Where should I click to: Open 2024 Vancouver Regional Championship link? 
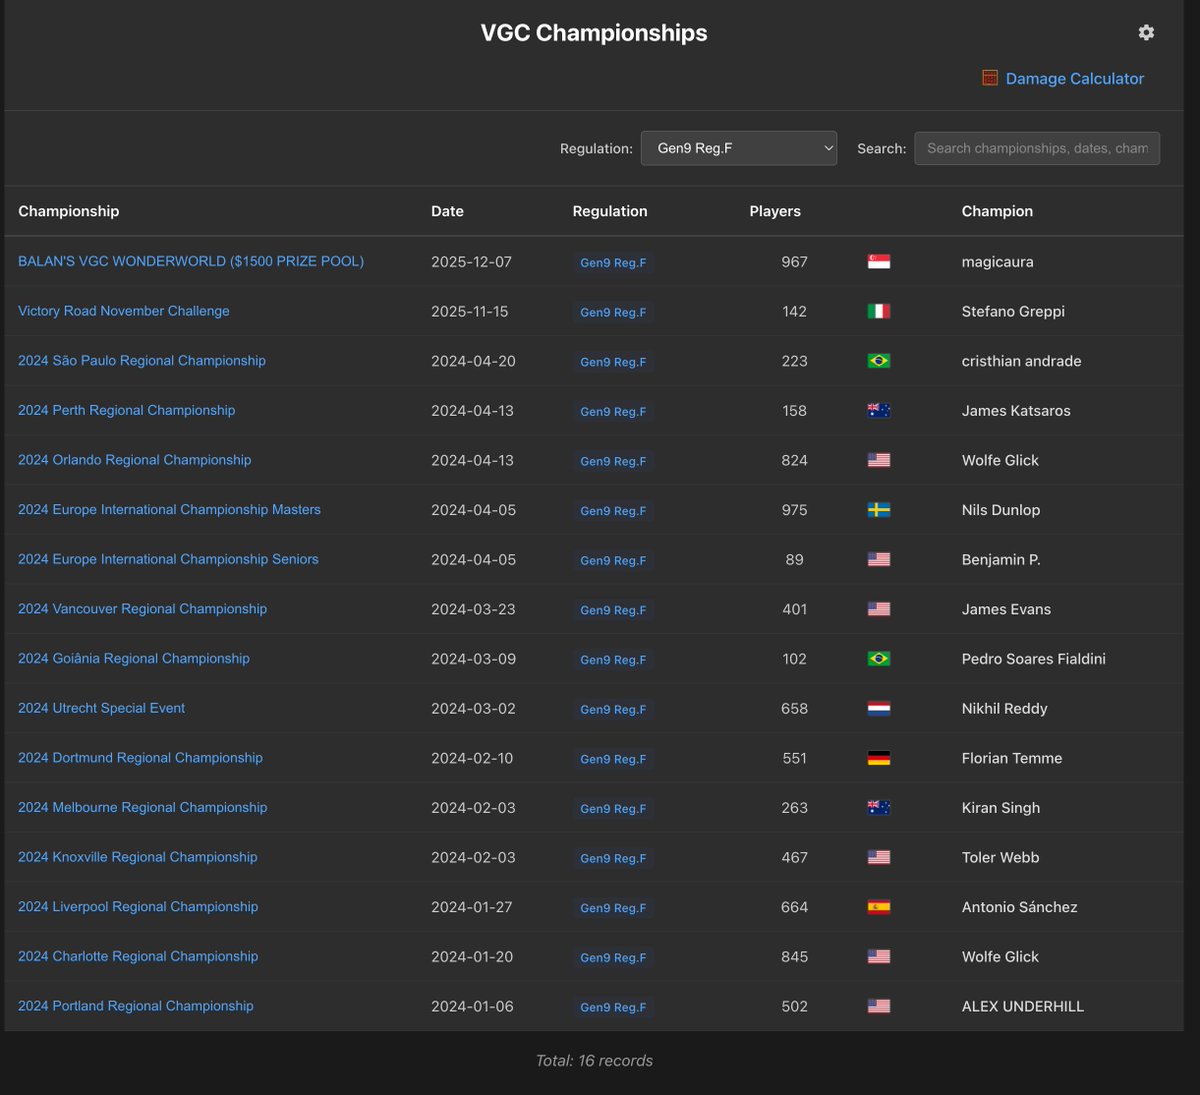click(x=143, y=609)
